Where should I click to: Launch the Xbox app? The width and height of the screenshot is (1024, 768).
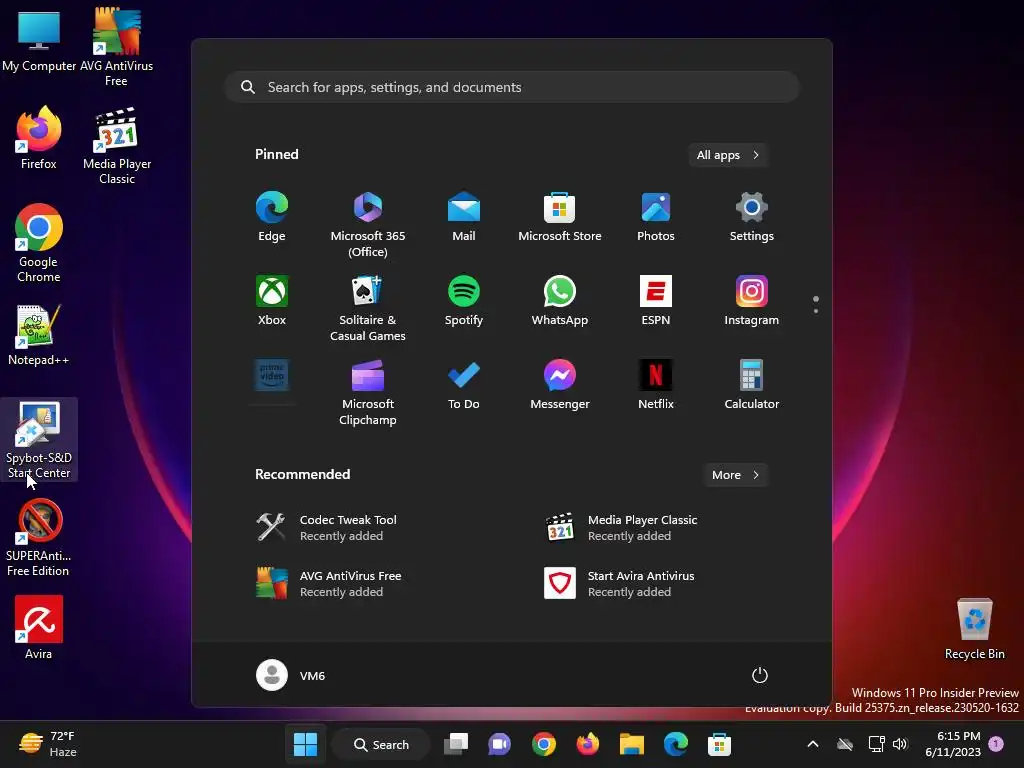coord(272,301)
